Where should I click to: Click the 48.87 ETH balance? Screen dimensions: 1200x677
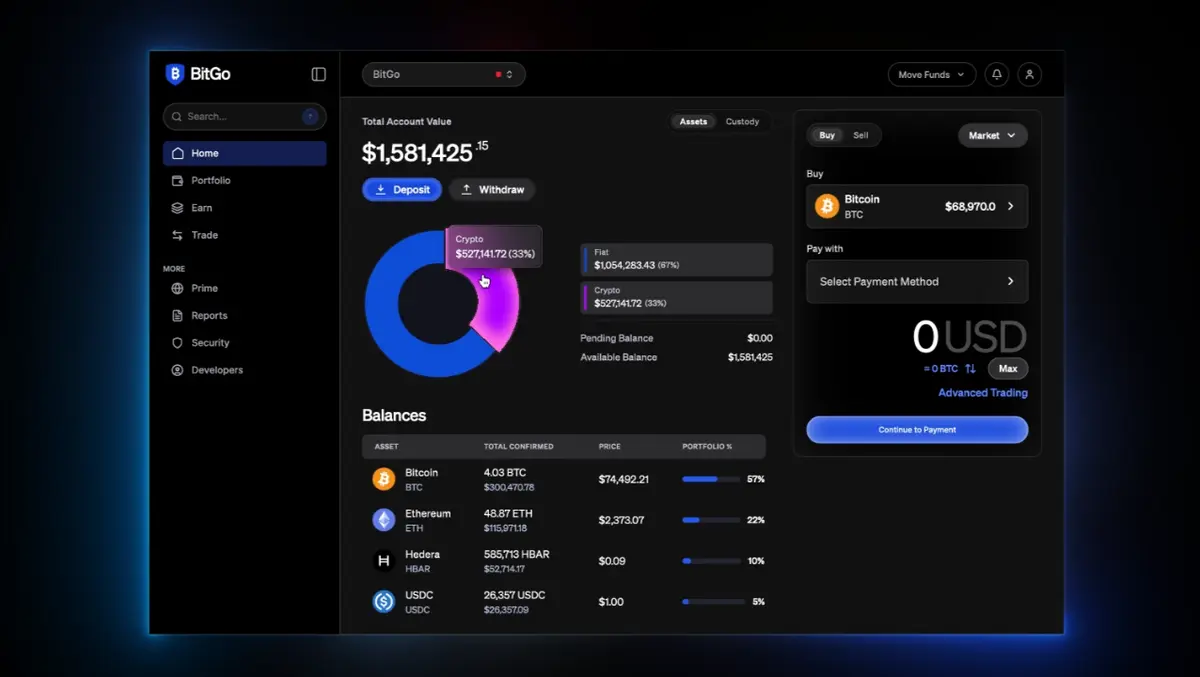coord(508,513)
